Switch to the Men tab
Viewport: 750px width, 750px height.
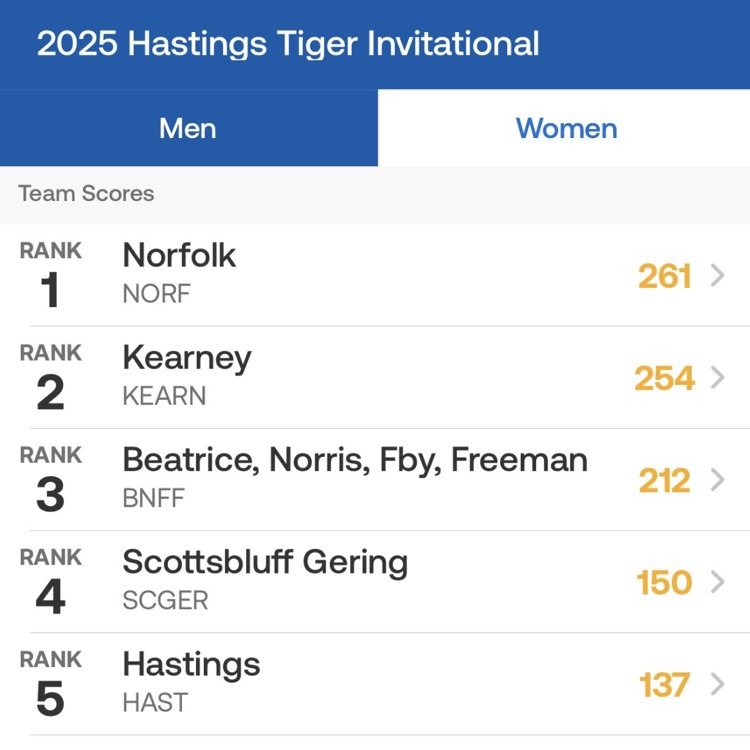(x=188, y=128)
